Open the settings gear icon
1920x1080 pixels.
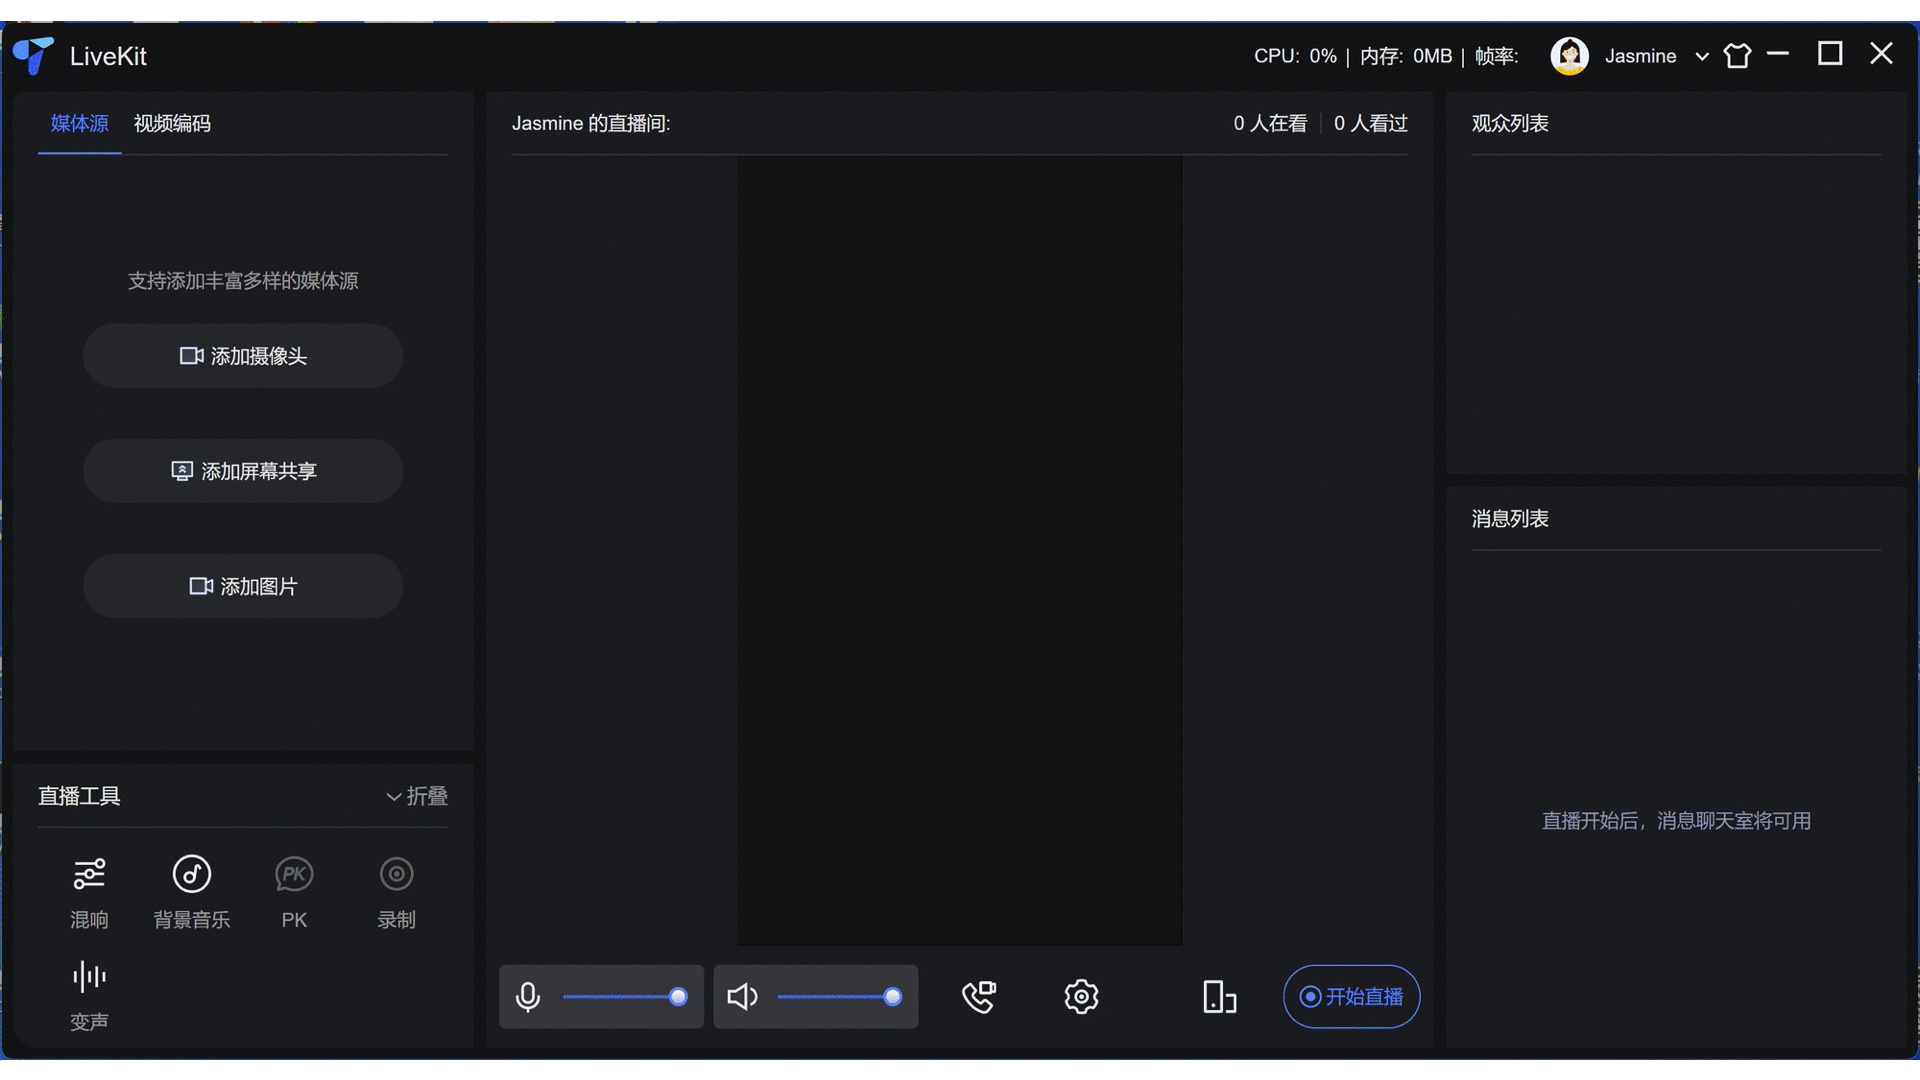pos(1081,997)
